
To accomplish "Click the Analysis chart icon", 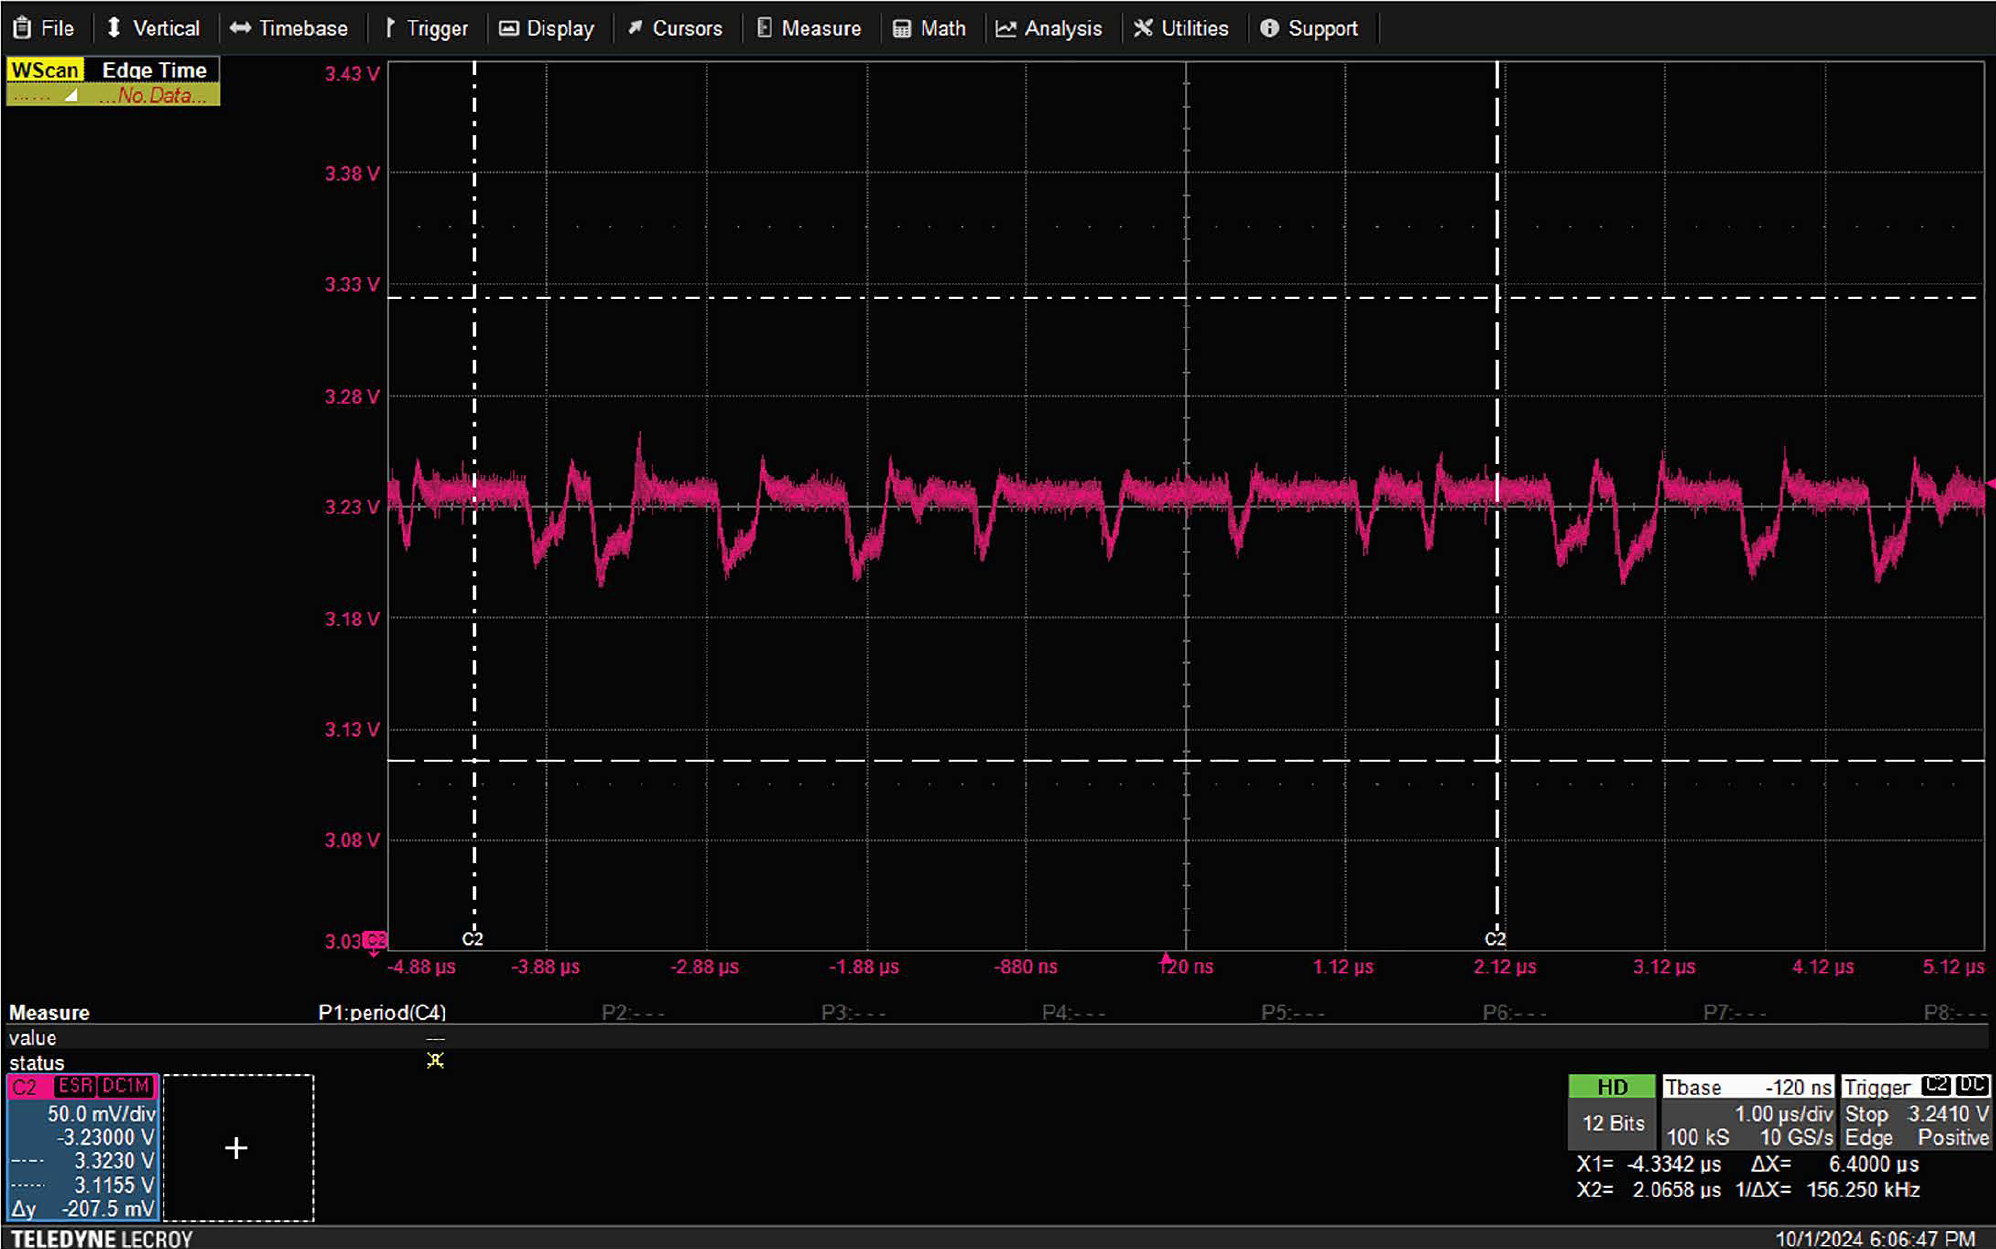I will pos(1006,28).
